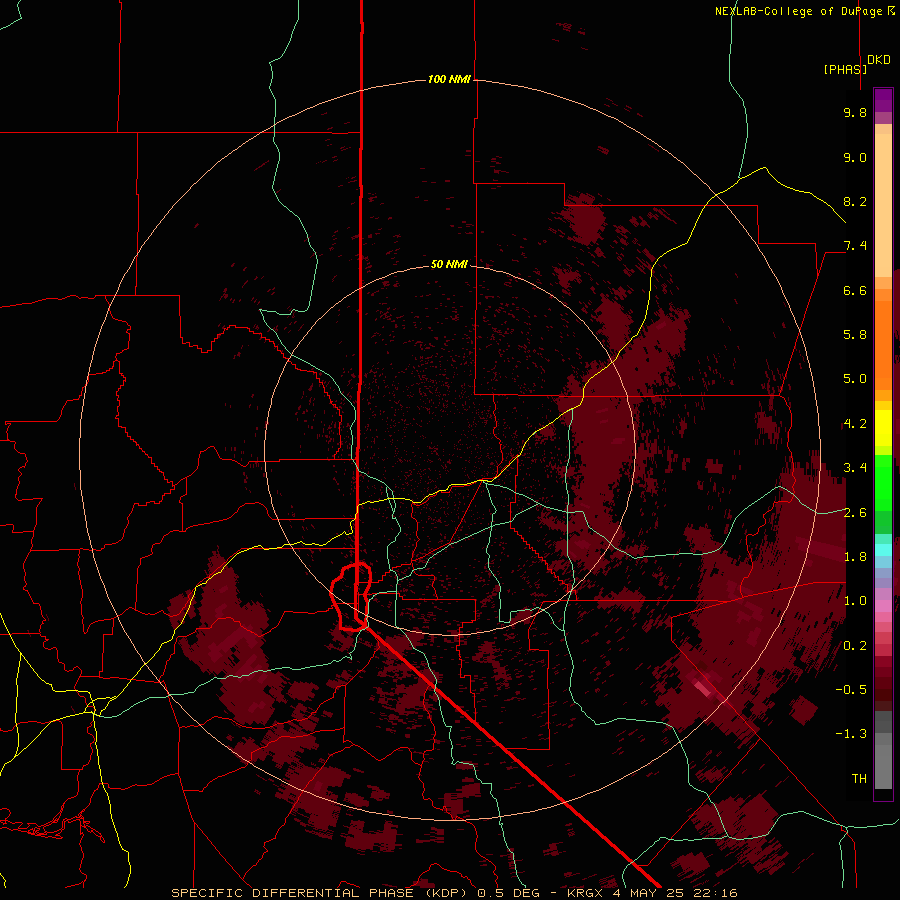Click the 50 NMI range ring label
This screenshot has height=900, width=900.
pos(449,264)
